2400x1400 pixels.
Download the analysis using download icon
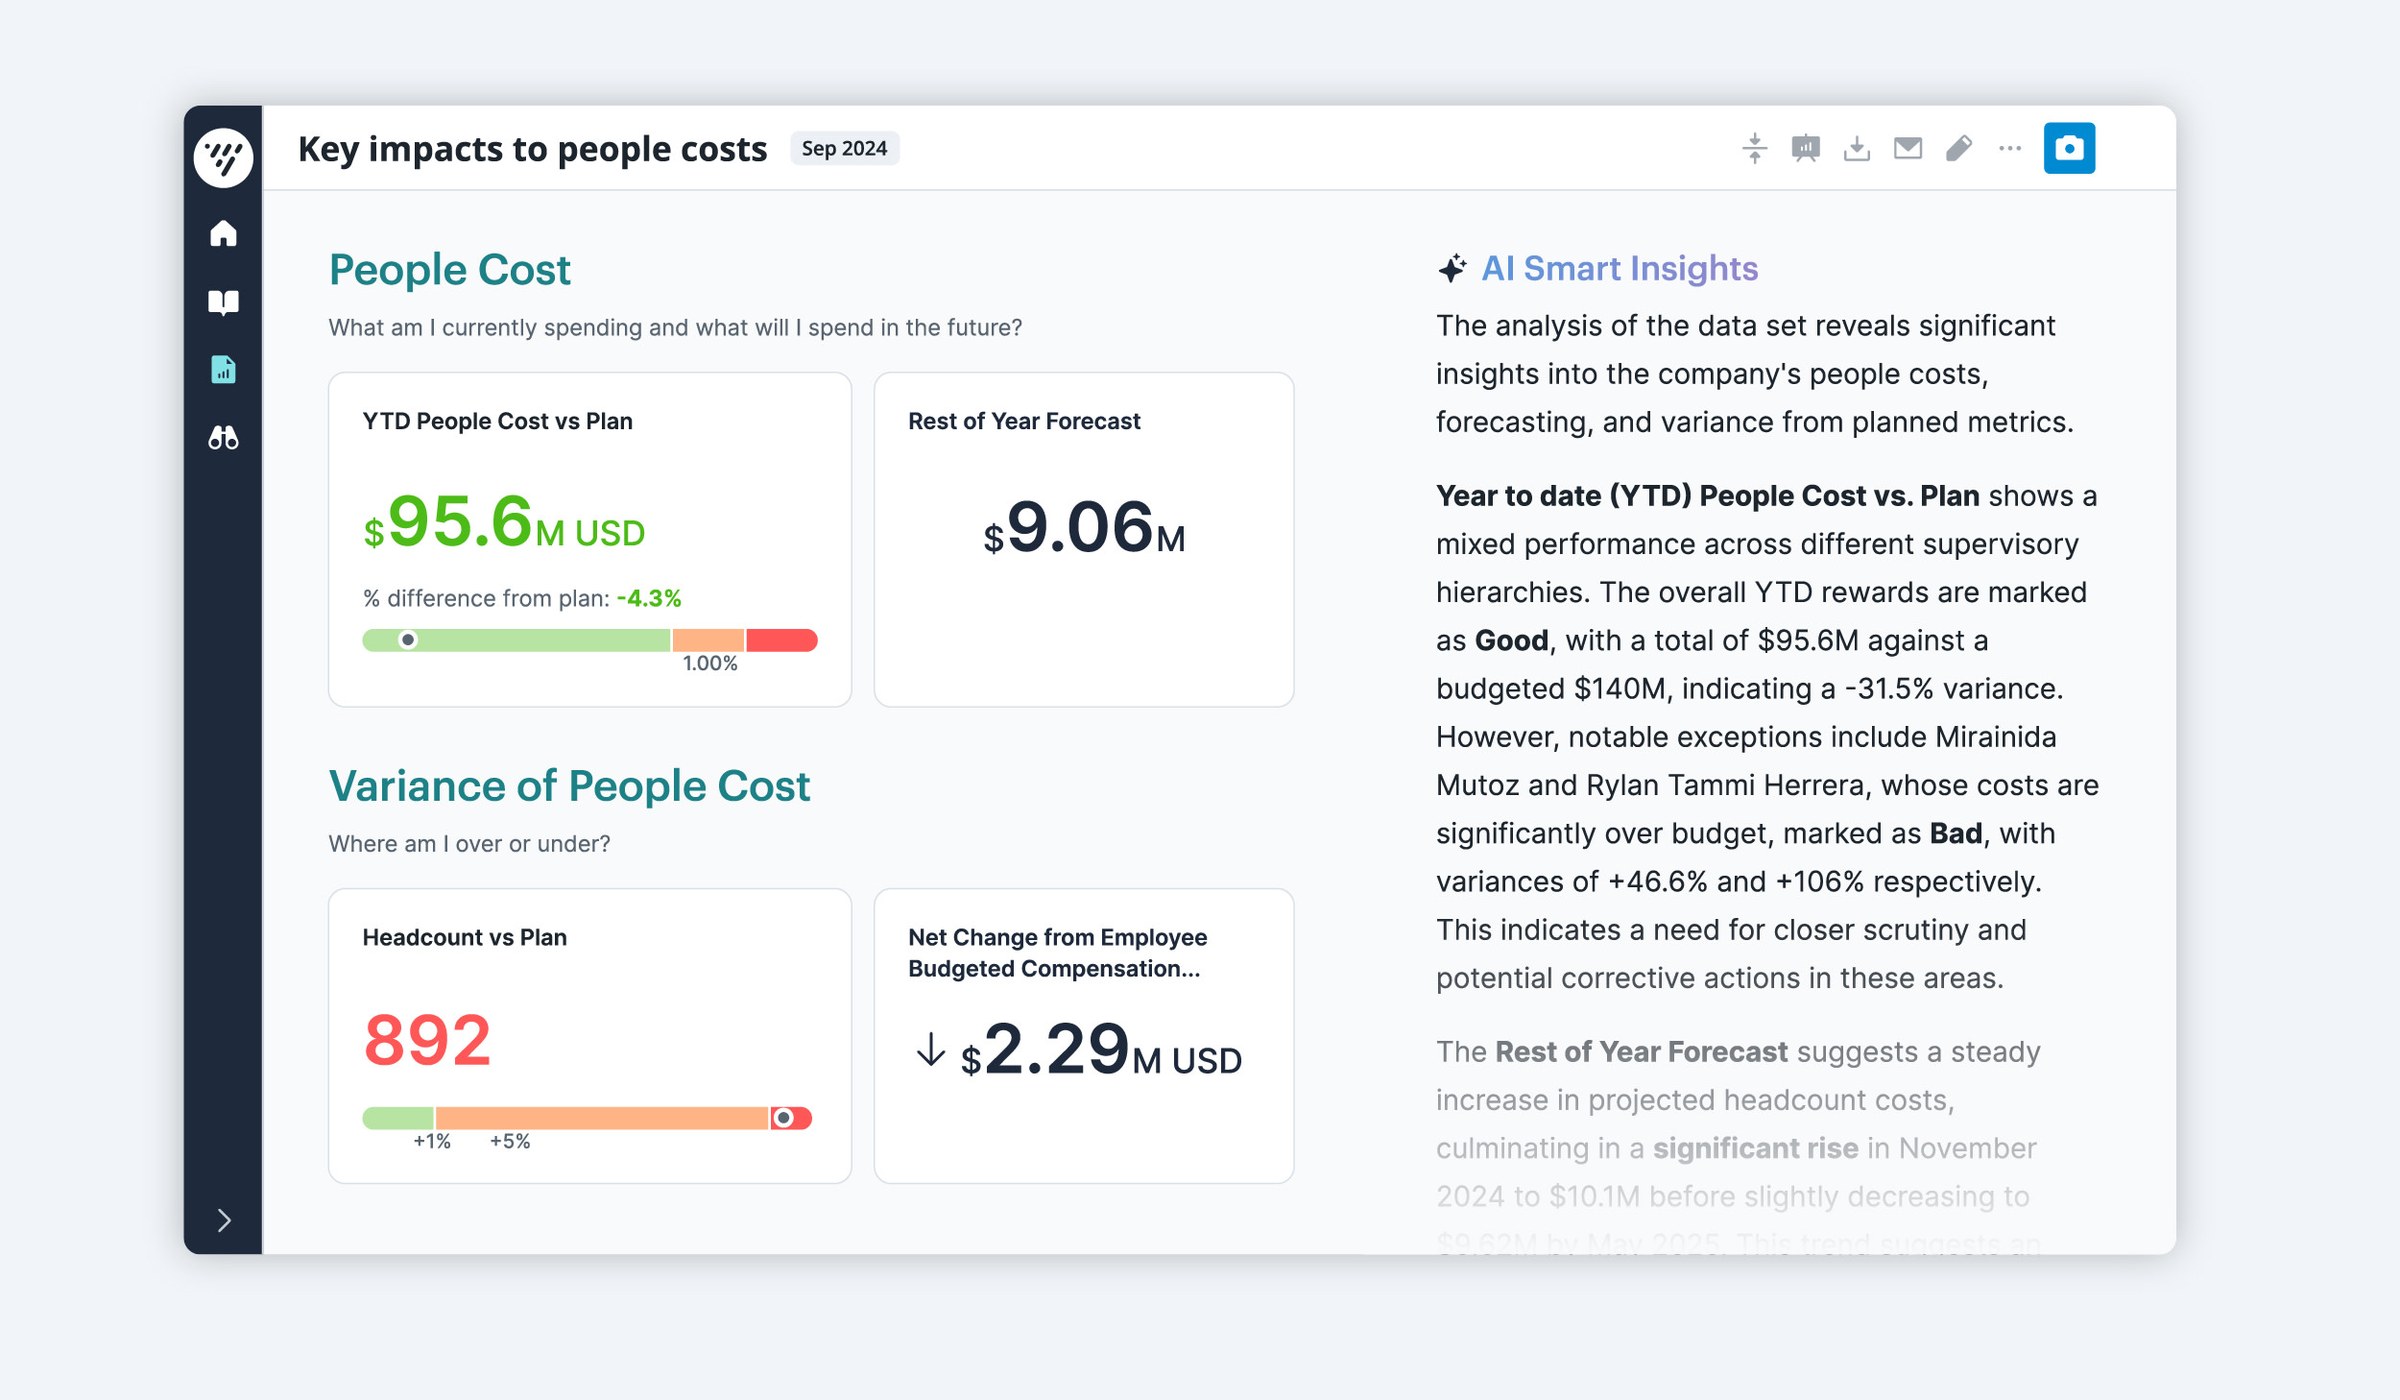tap(1857, 148)
